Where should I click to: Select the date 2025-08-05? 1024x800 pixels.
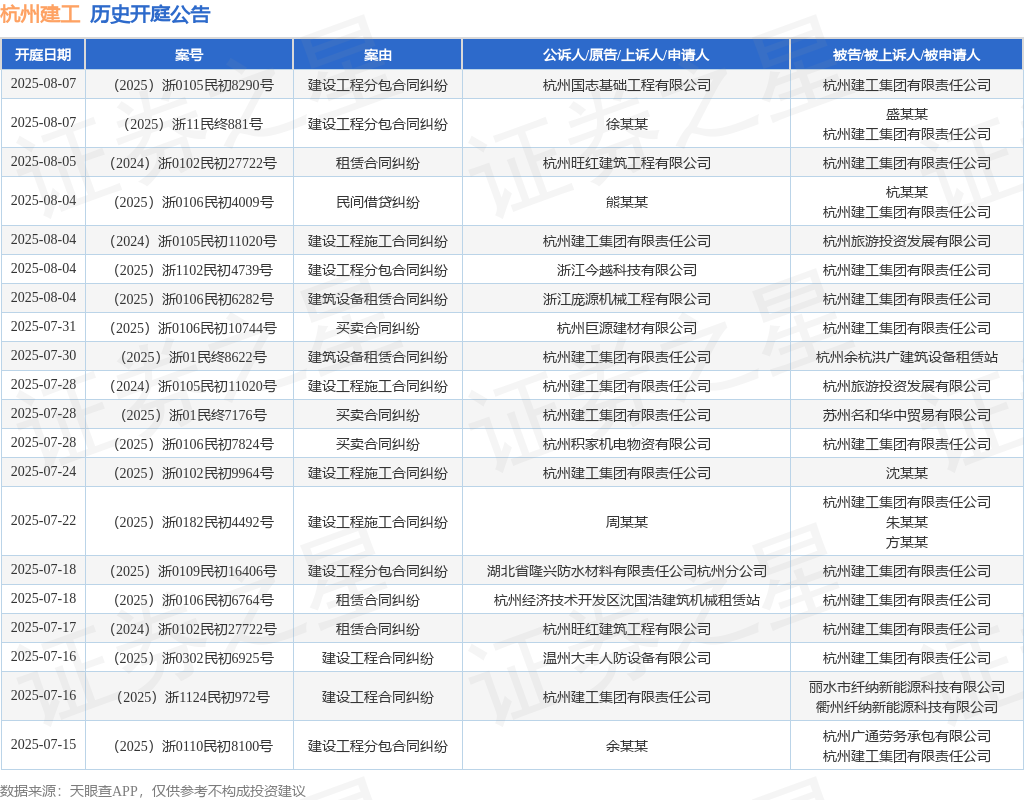pyautogui.click(x=43, y=161)
